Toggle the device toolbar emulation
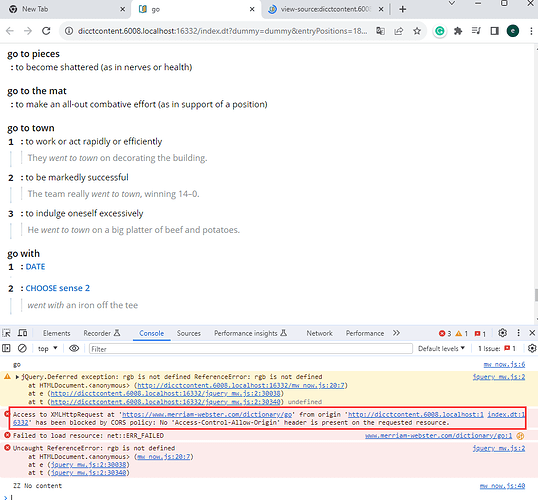 pos(23,333)
